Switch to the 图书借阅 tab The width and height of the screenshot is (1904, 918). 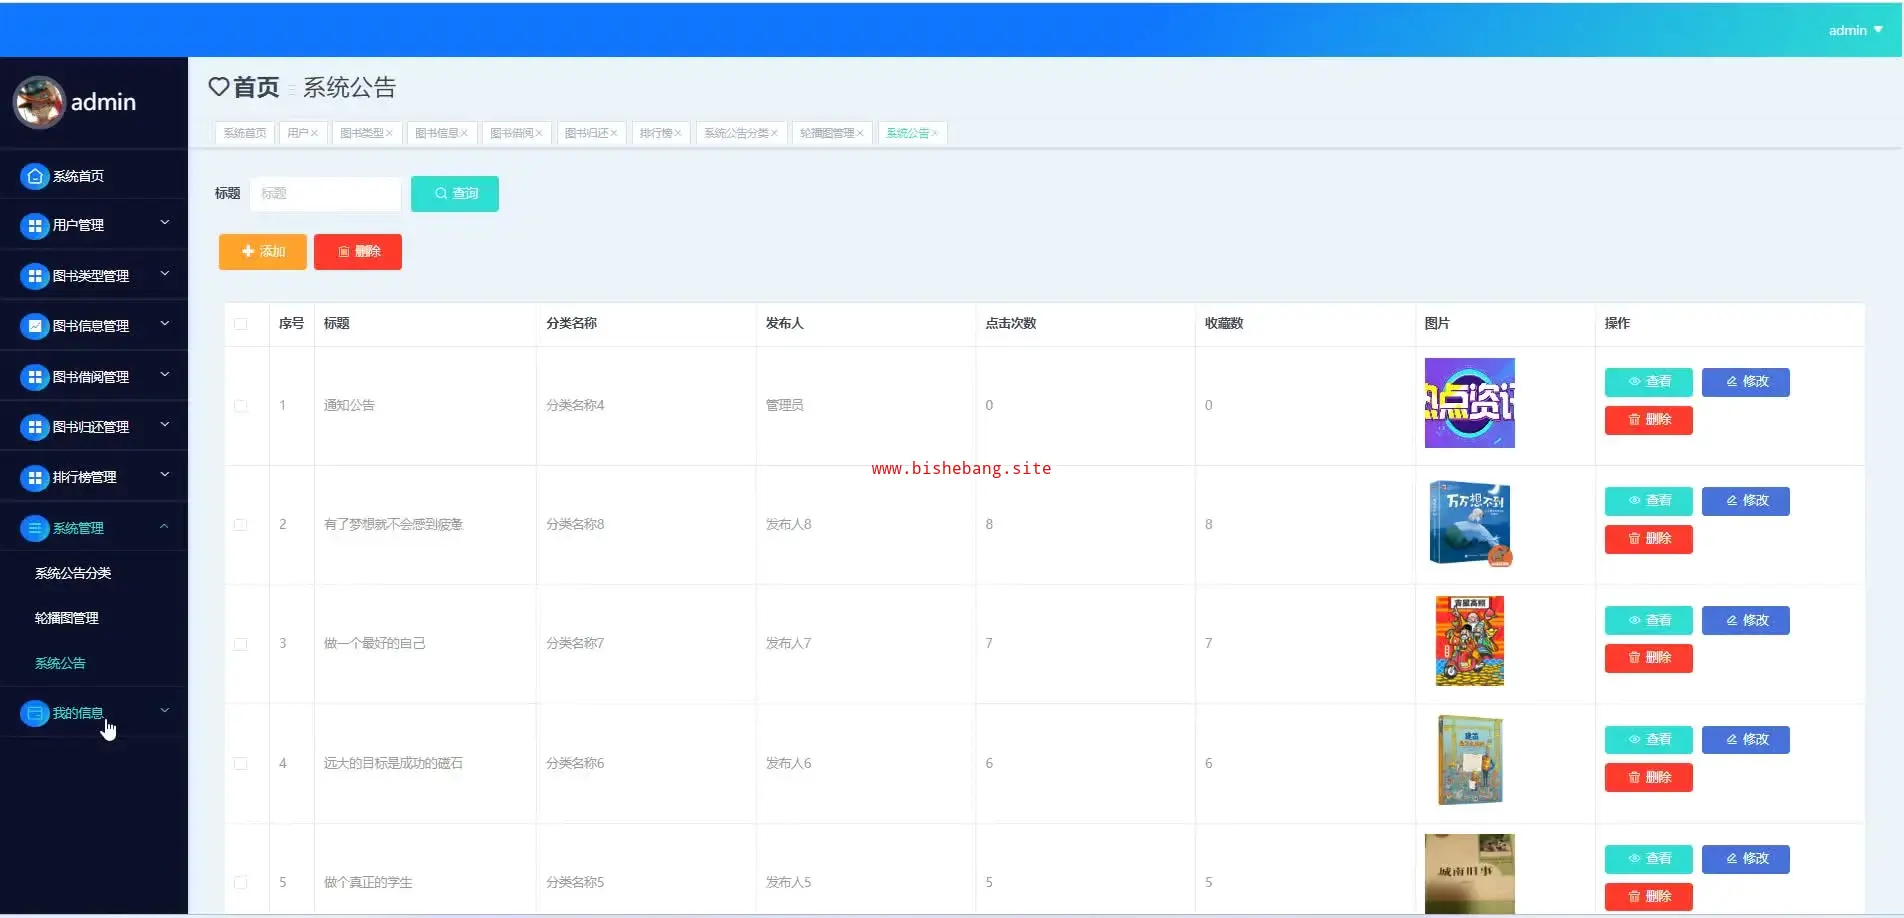[x=511, y=133]
